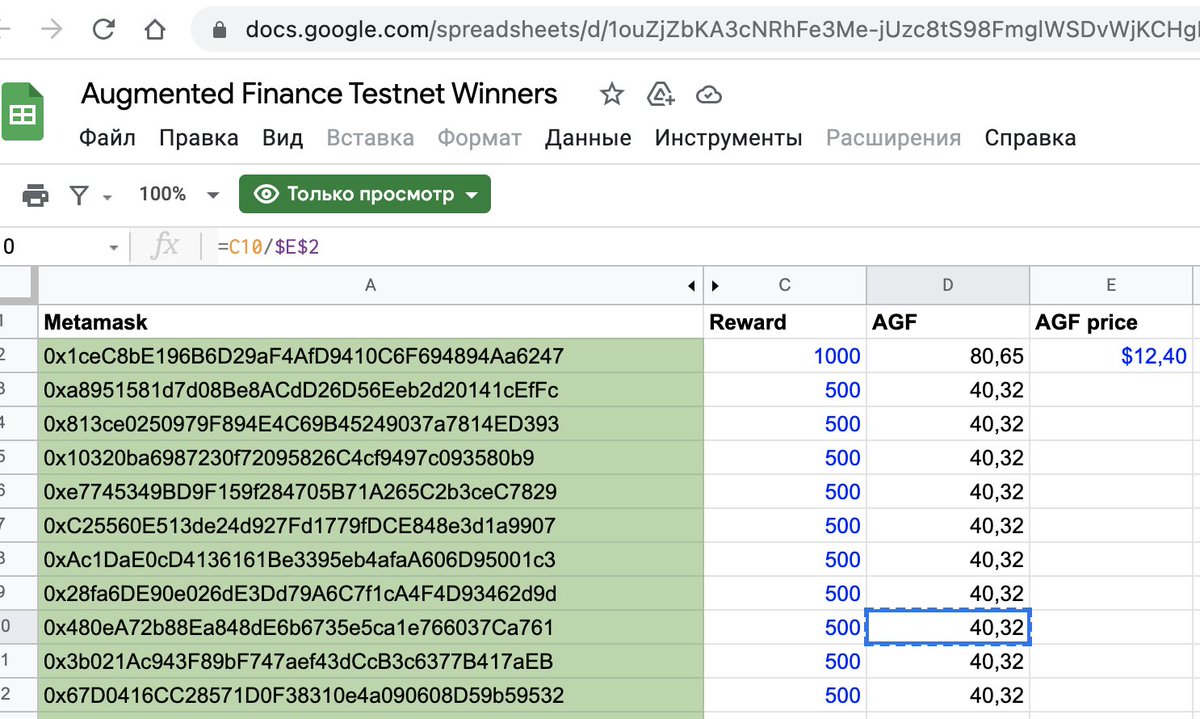Select address 0x28fa6DE90e026dE3Dd79A6C7f1cA4F4D93462d9d

371,594
